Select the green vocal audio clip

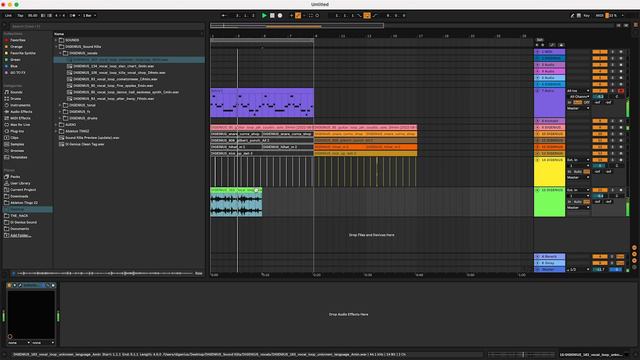(236, 202)
